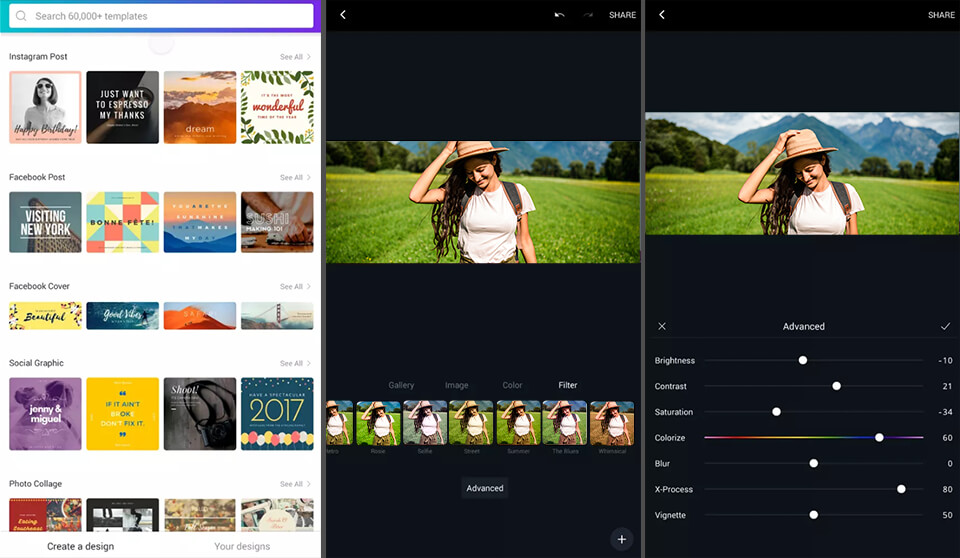Image resolution: width=960 pixels, height=558 pixels.
Task: Share from the Advanced settings screen
Action: point(941,15)
